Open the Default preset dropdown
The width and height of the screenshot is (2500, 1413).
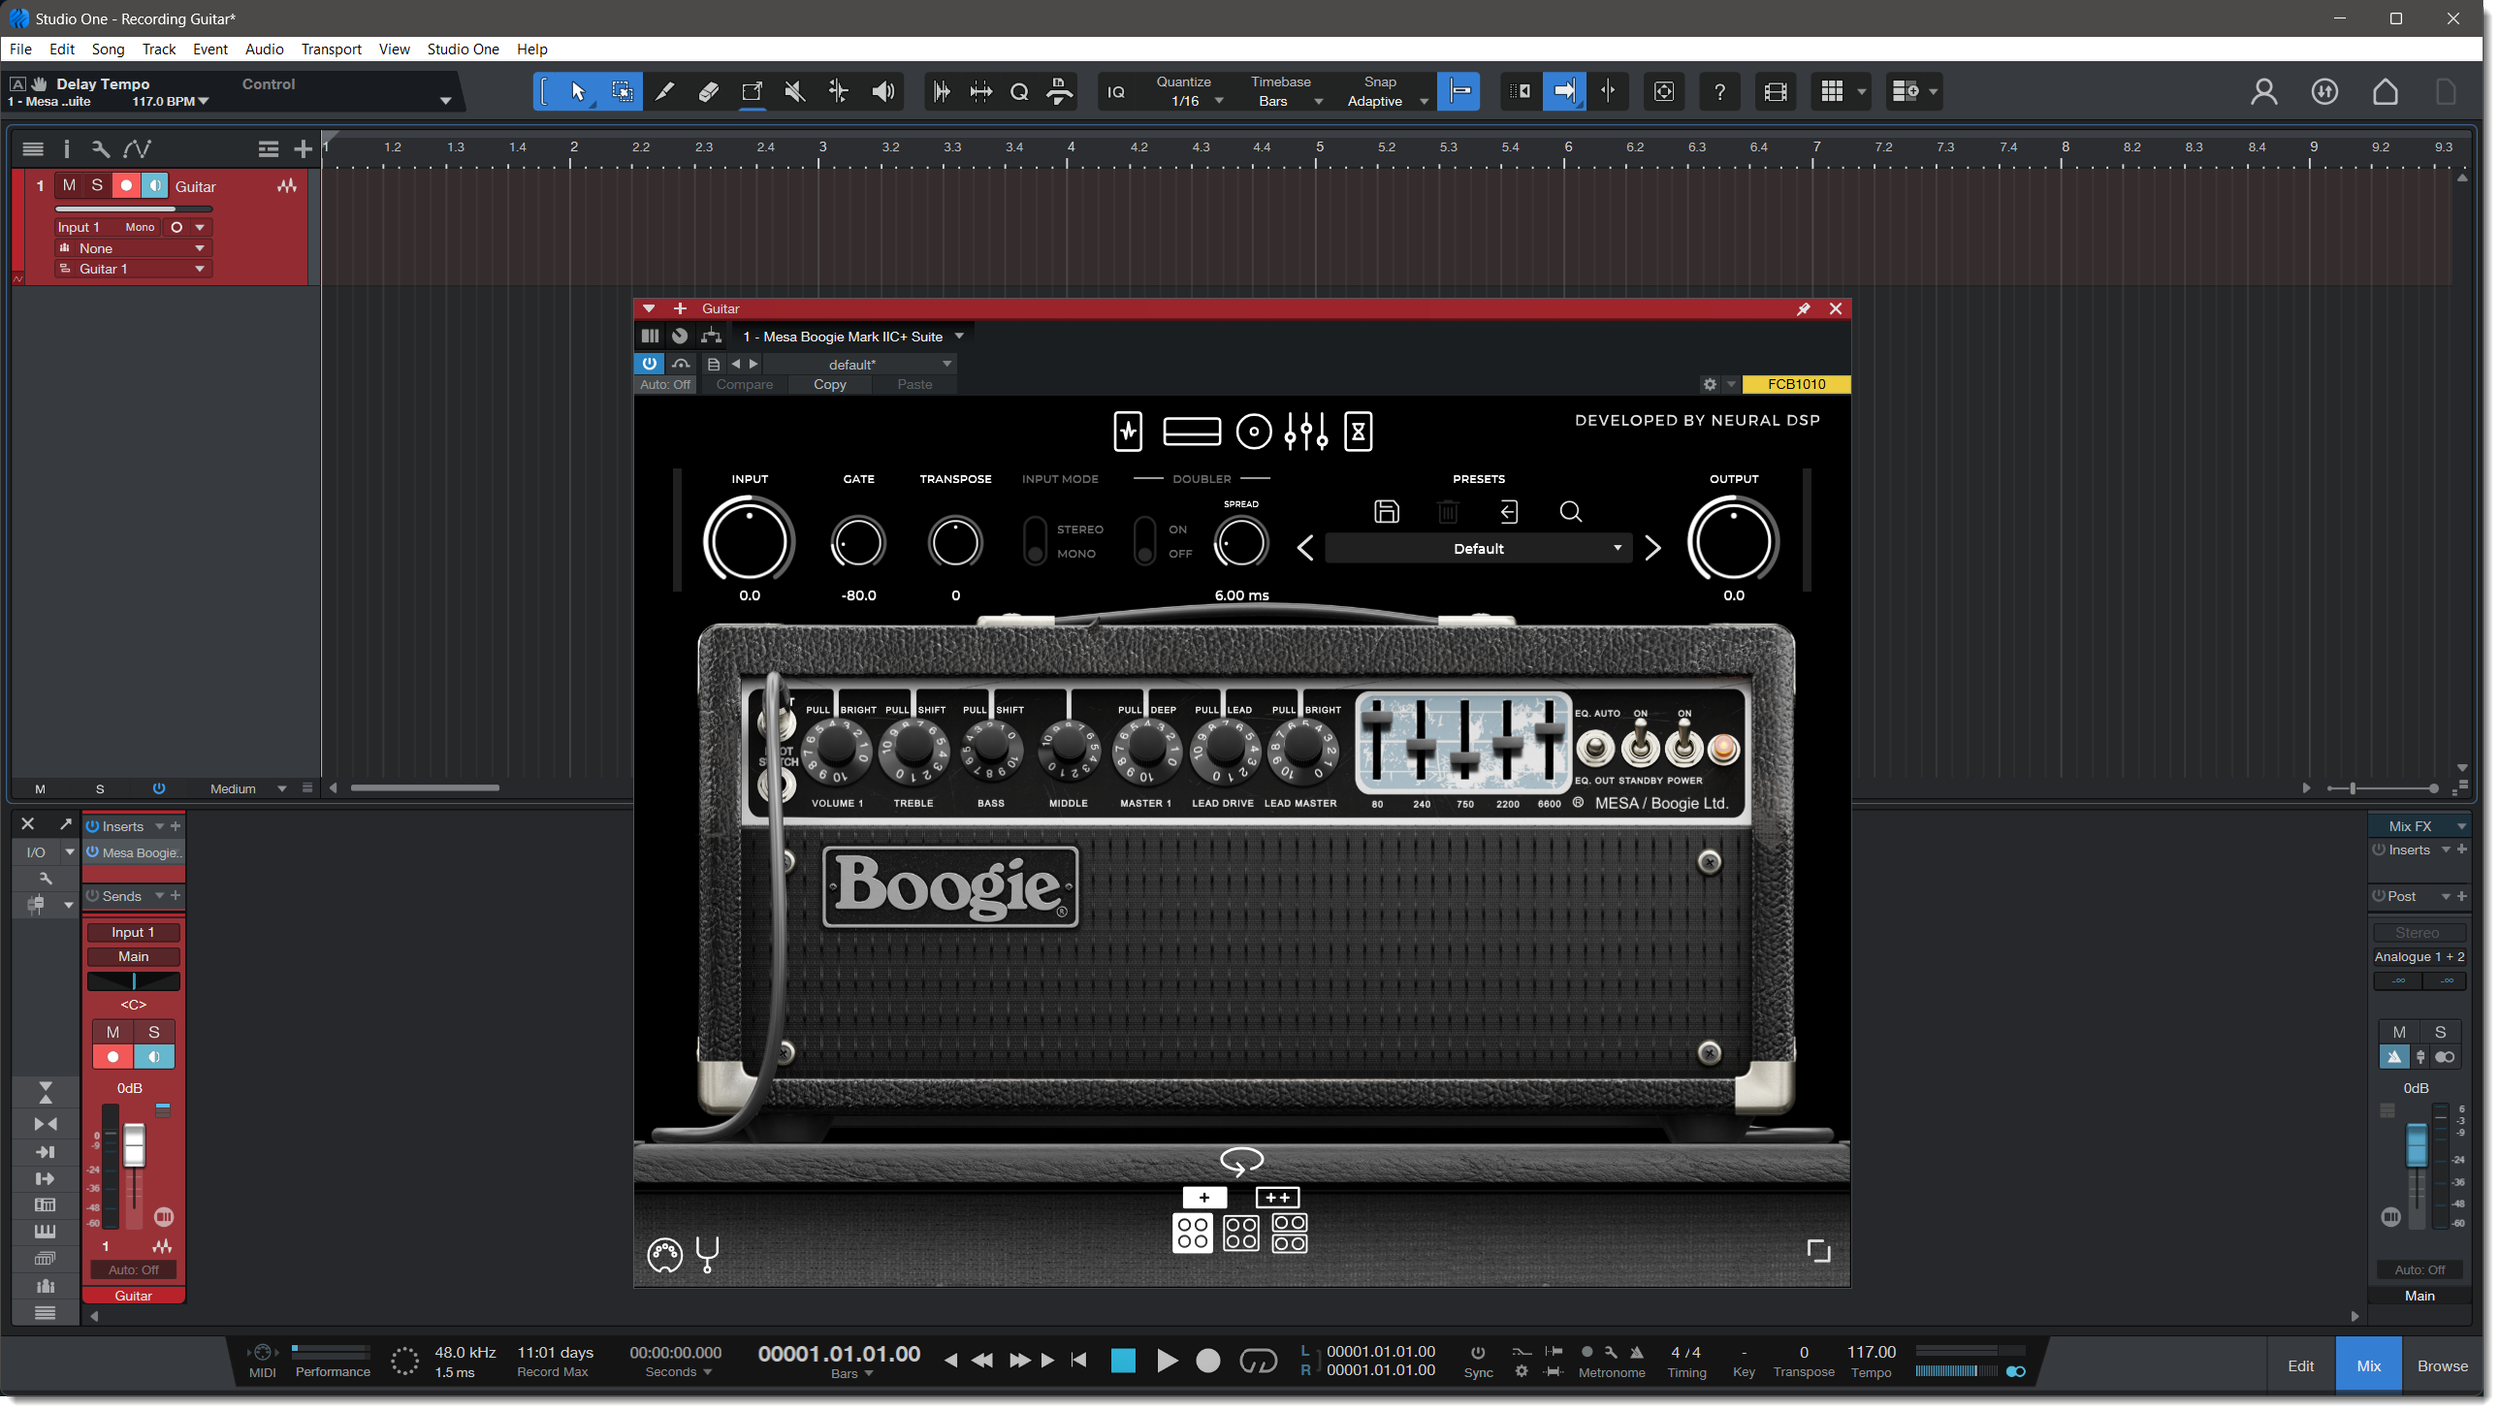click(1478, 549)
